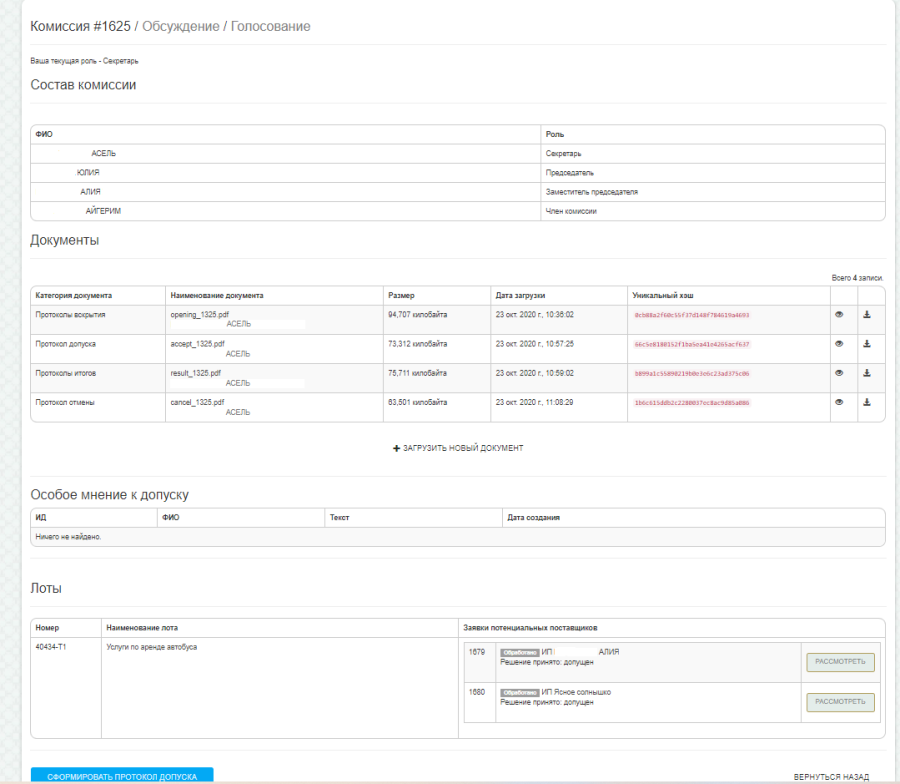Viewport: 900px width, 784px height.
Task: View the accept_1325.pdf document via eye icon
Action: 840,344
